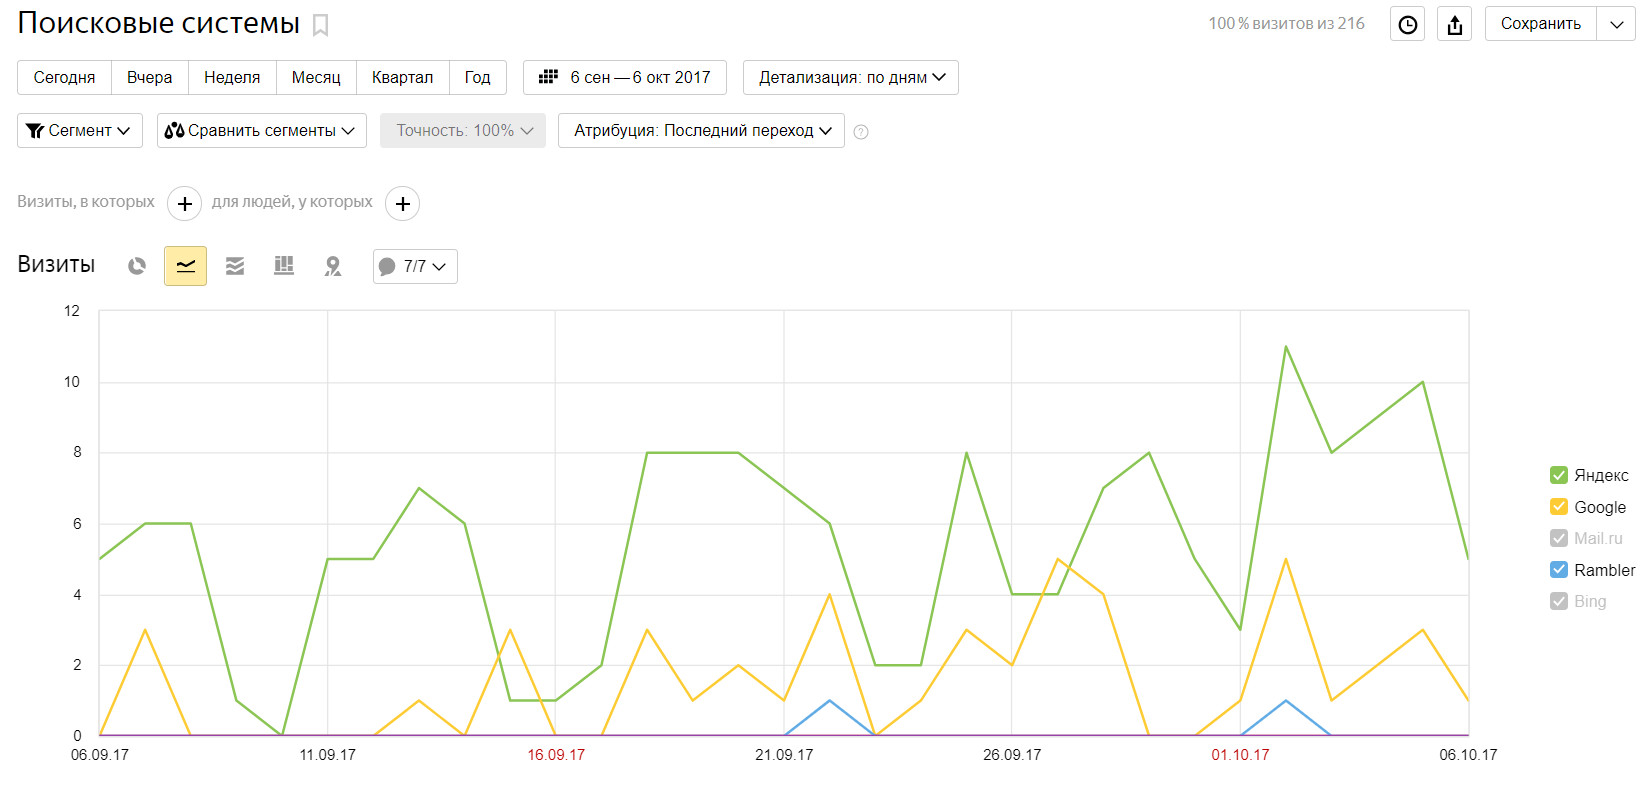Open the Сравнить сегменты dropdown
The height and width of the screenshot is (803, 1643).
[x=262, y=131]
